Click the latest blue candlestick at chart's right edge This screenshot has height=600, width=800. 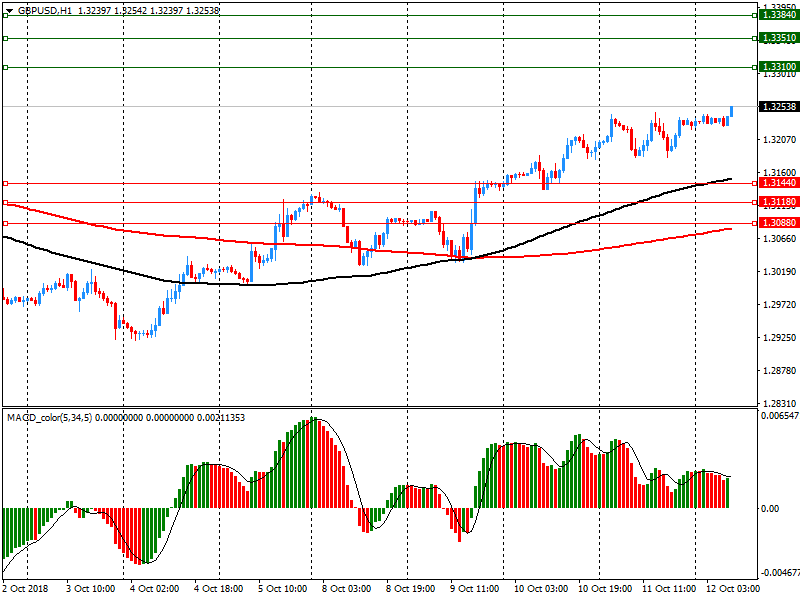point(732,111)
